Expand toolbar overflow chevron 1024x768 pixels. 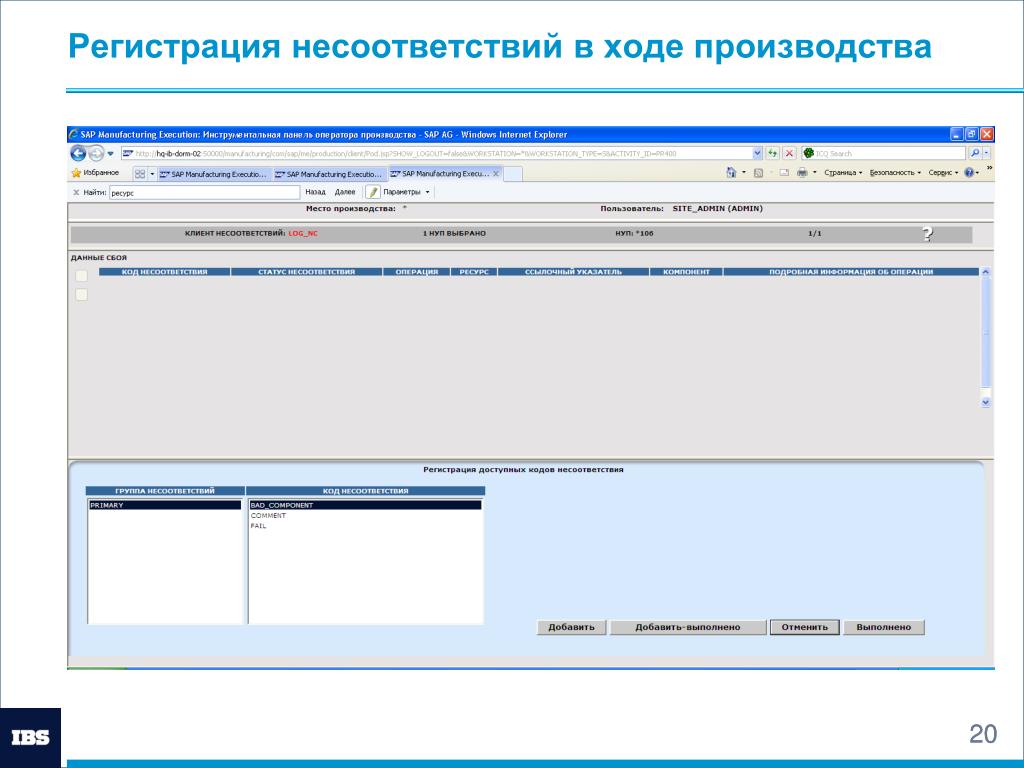tap(989, 168)
